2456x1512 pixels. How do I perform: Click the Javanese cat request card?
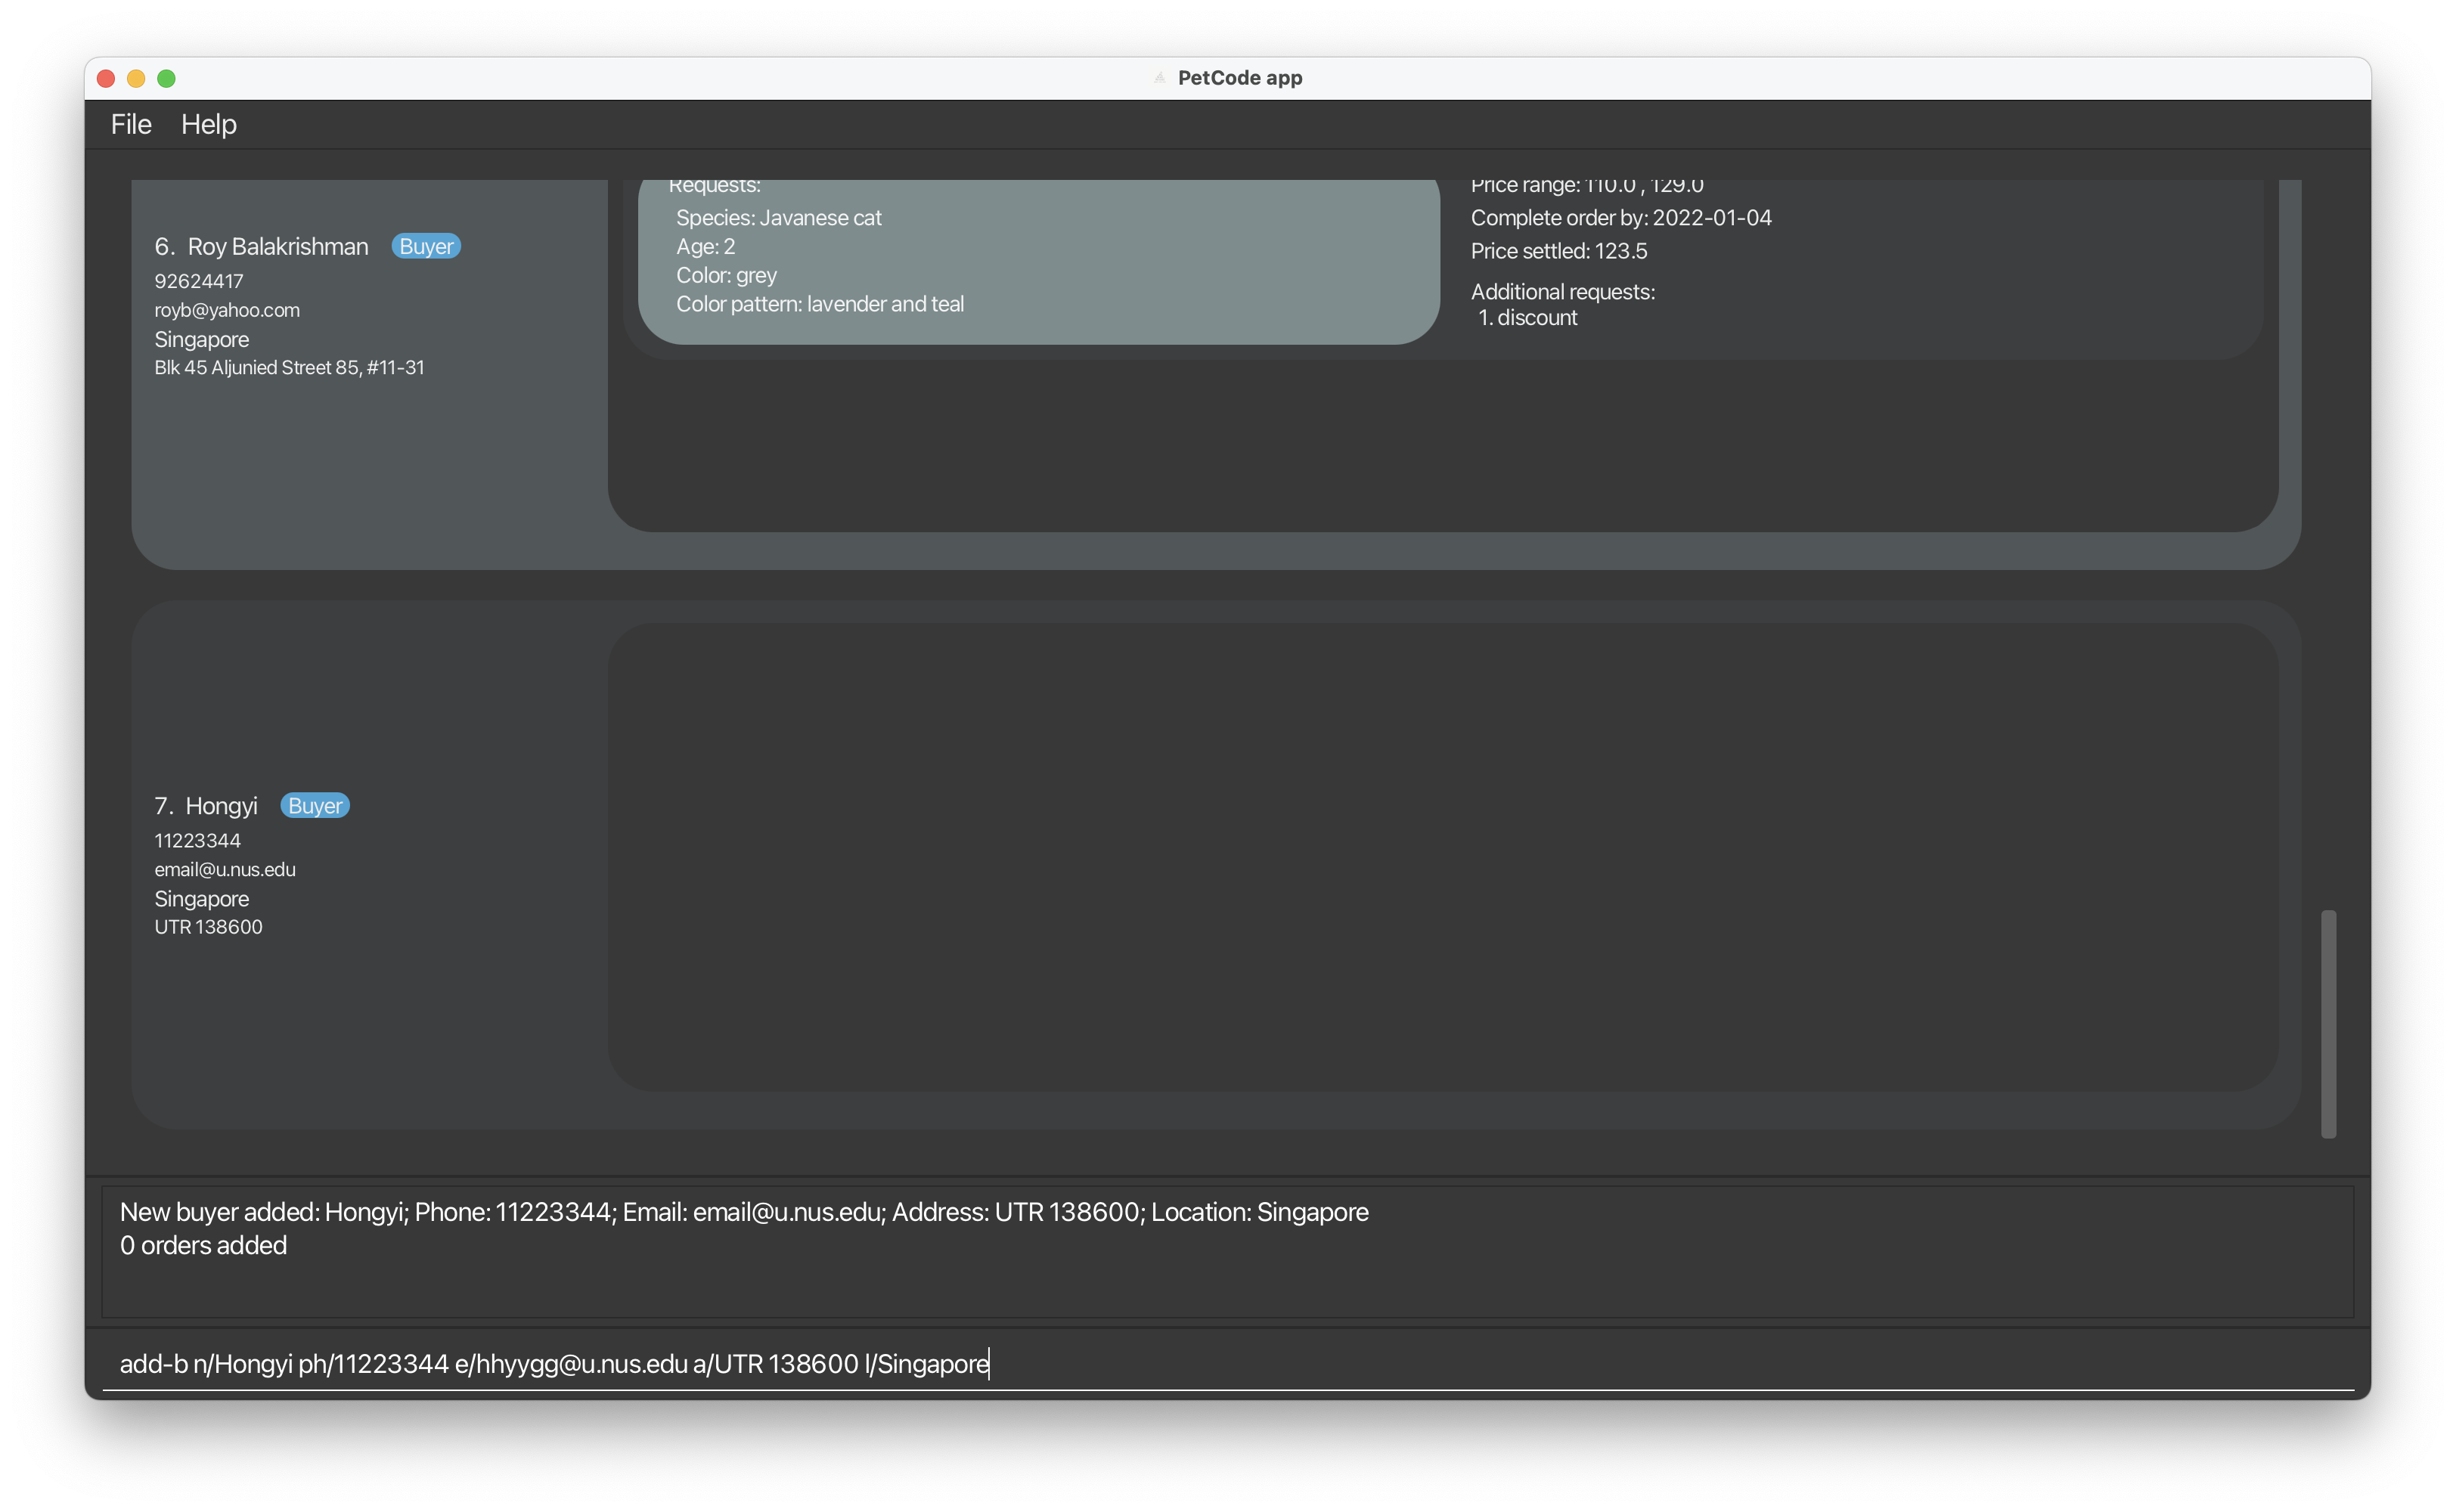pos(1038,260)
